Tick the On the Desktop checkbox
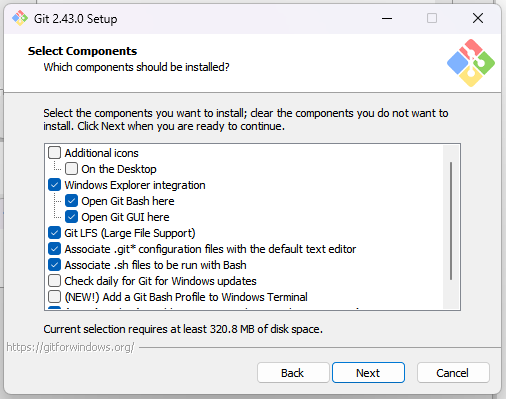 (71, 169)
